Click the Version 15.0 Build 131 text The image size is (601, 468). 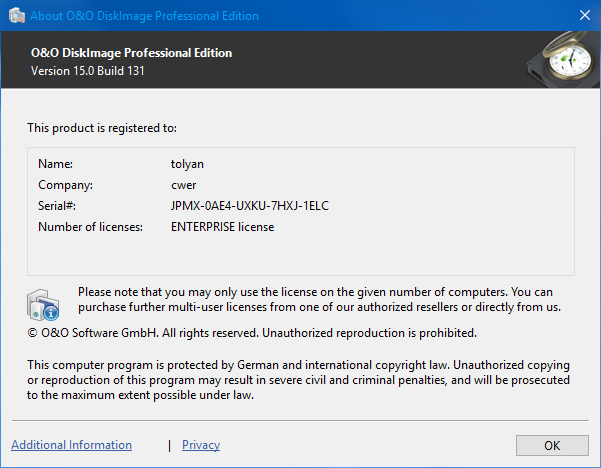coord(88,70)
